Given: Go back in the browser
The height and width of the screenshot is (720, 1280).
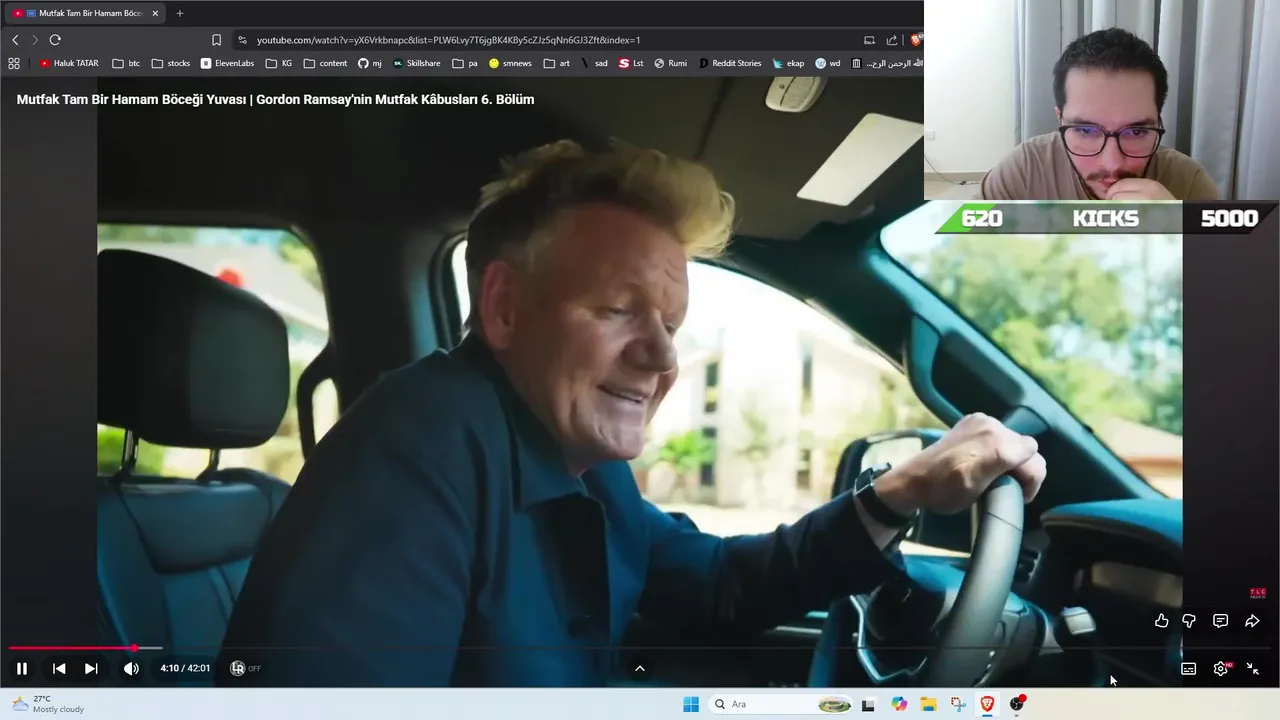Looking at the screenshot, I should pos(15,40).
